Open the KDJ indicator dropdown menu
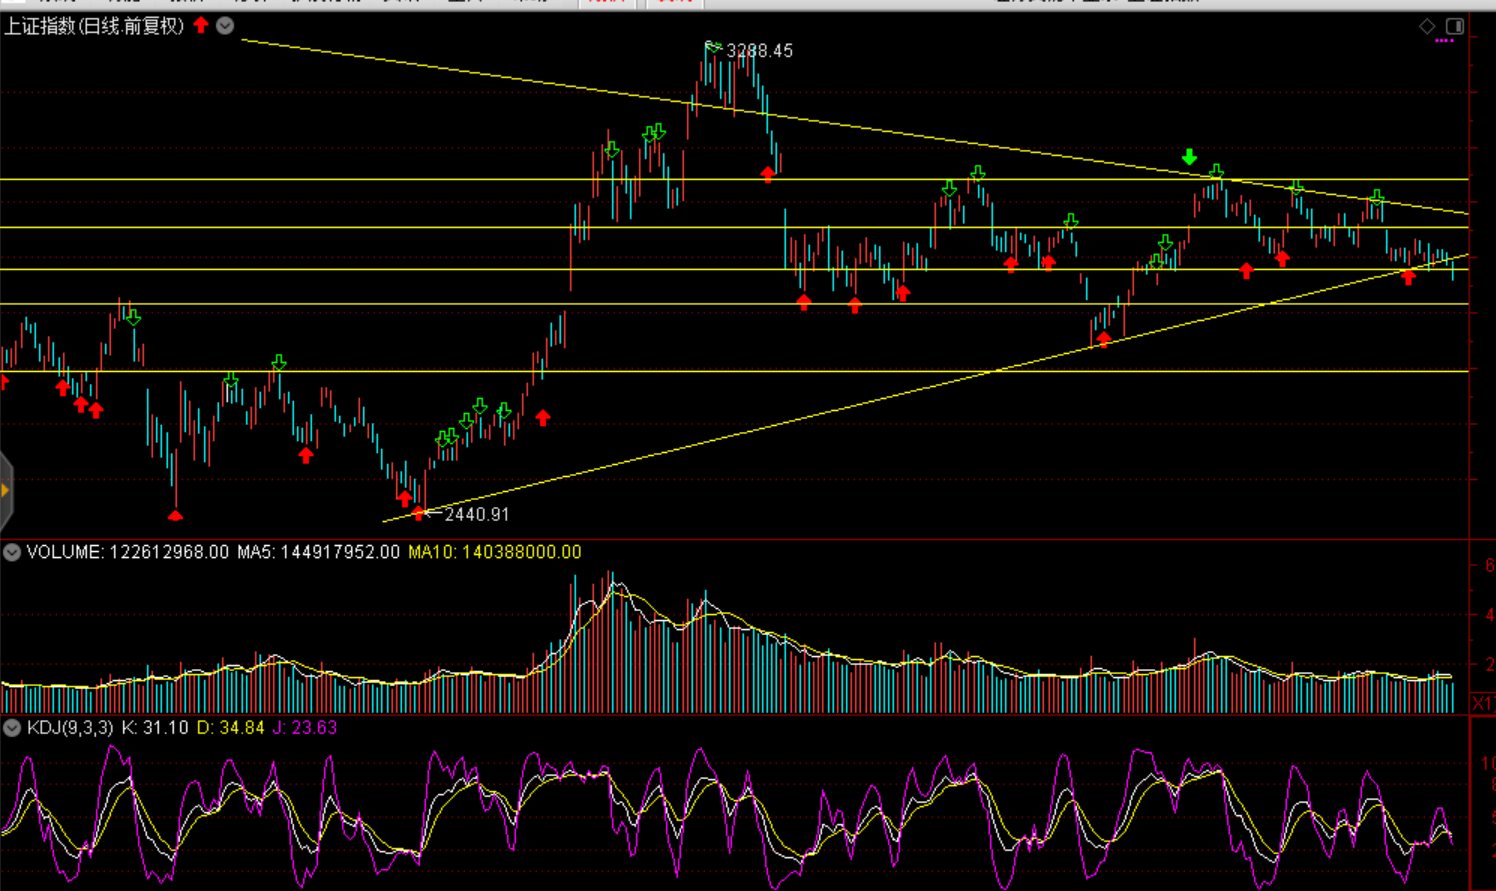Viewport: 1496px width, 891px height. (12, 728)
